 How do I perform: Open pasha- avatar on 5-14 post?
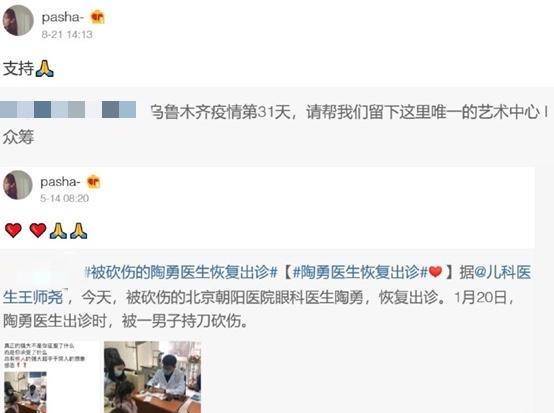click(x=18, y=185)
